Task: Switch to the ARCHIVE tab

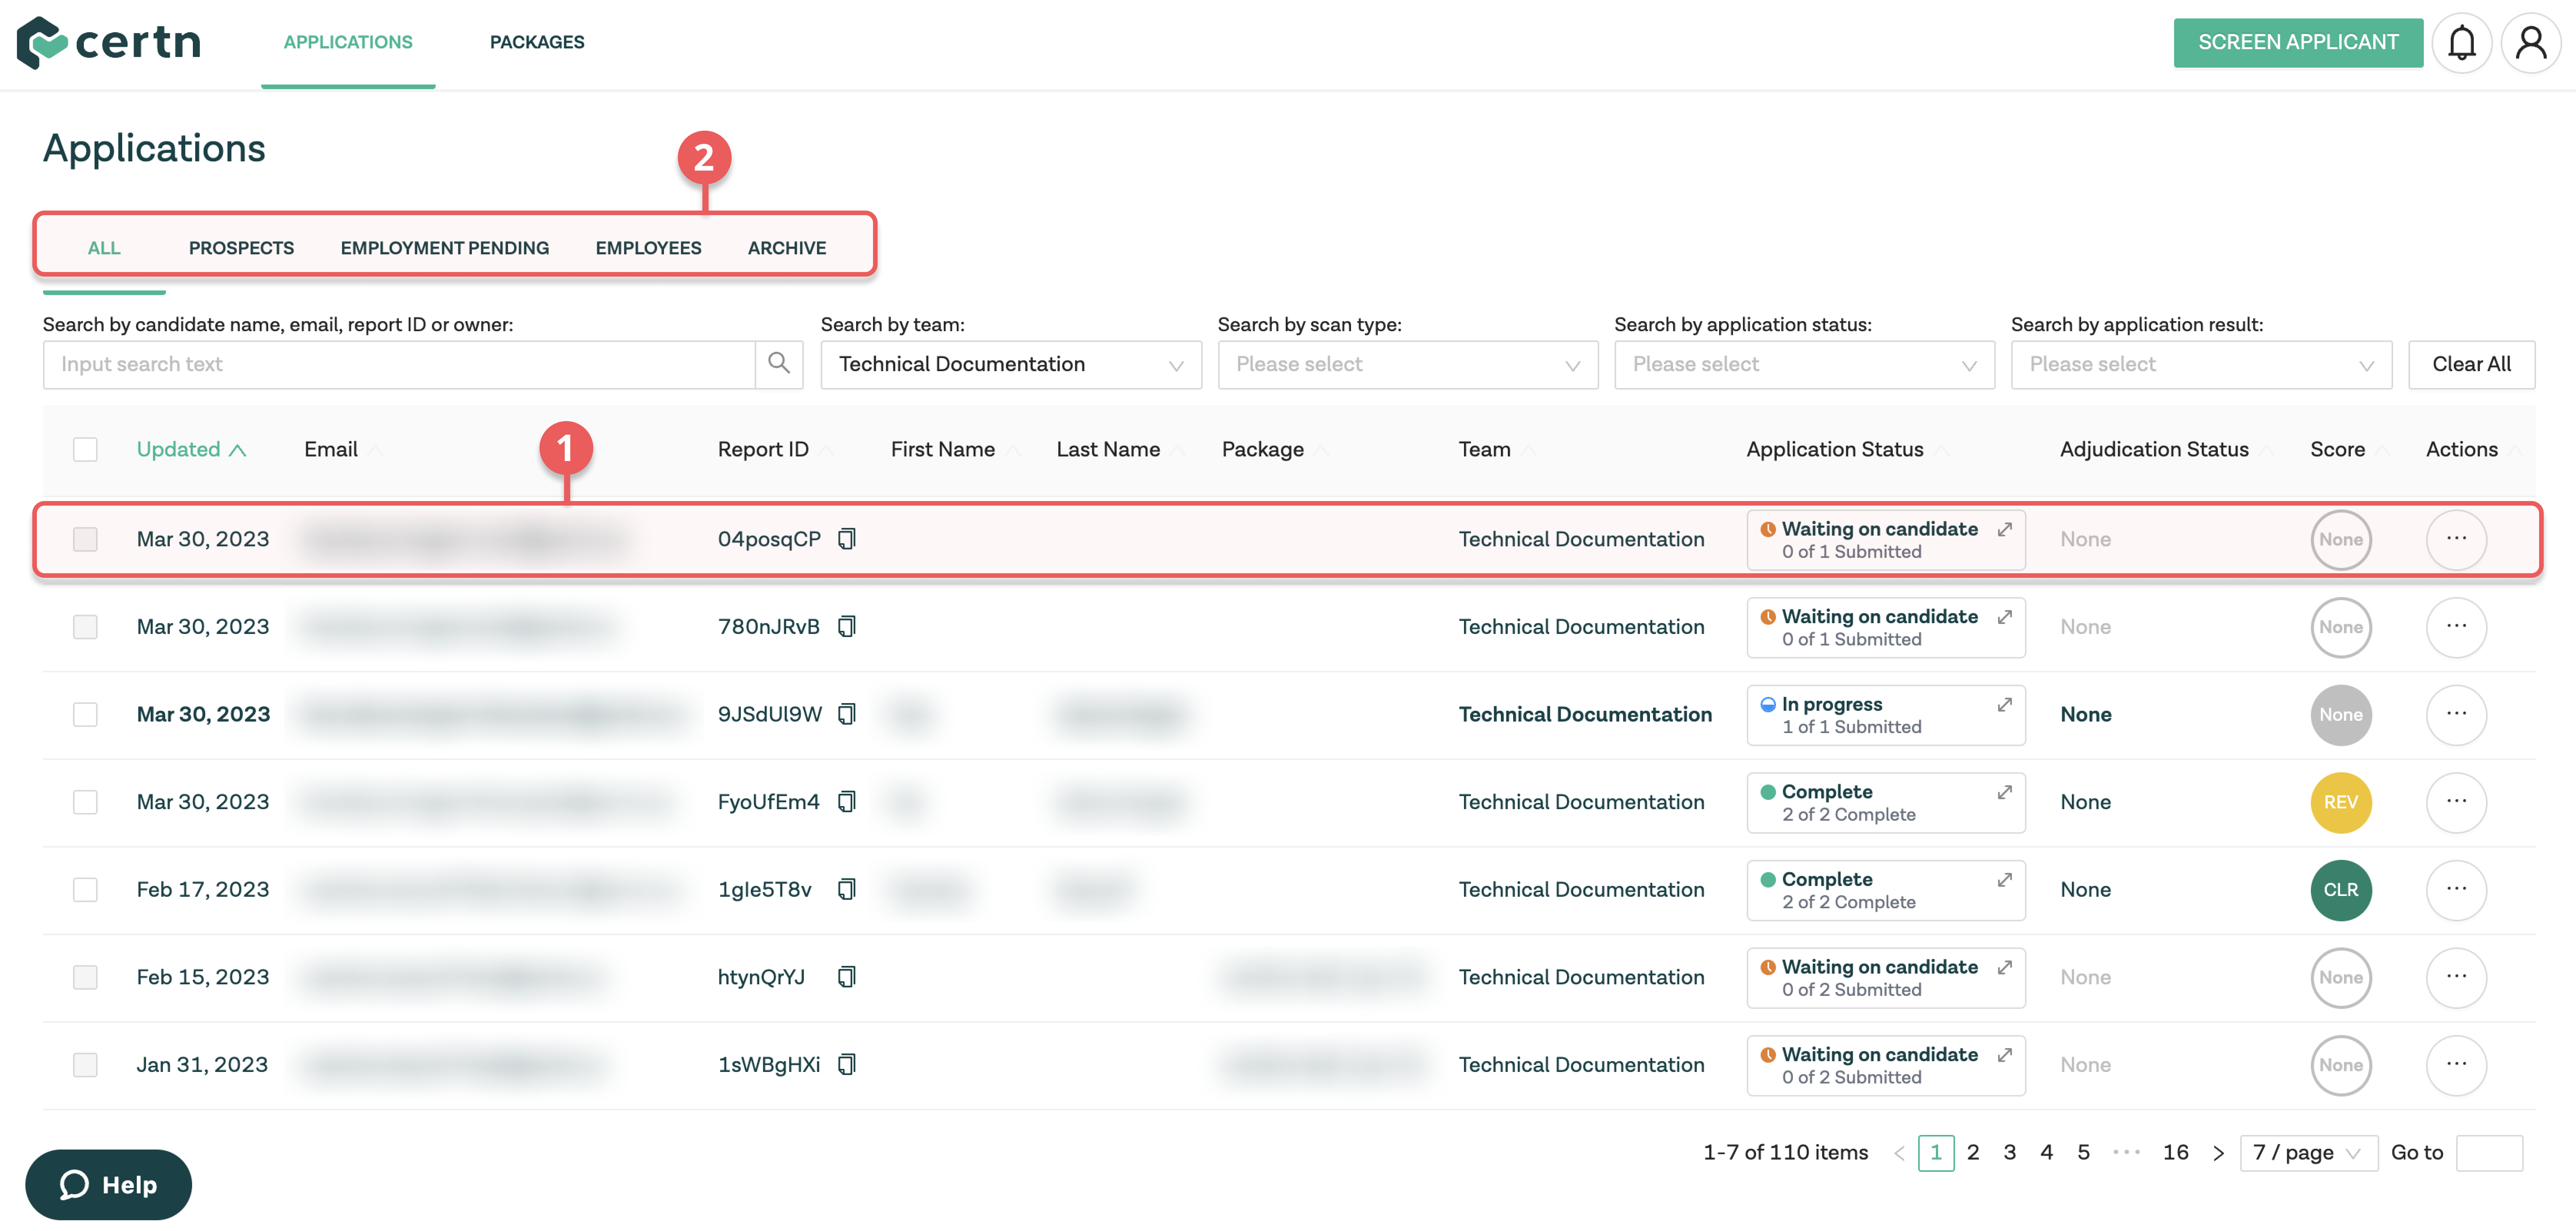Action: click(787, 248)
